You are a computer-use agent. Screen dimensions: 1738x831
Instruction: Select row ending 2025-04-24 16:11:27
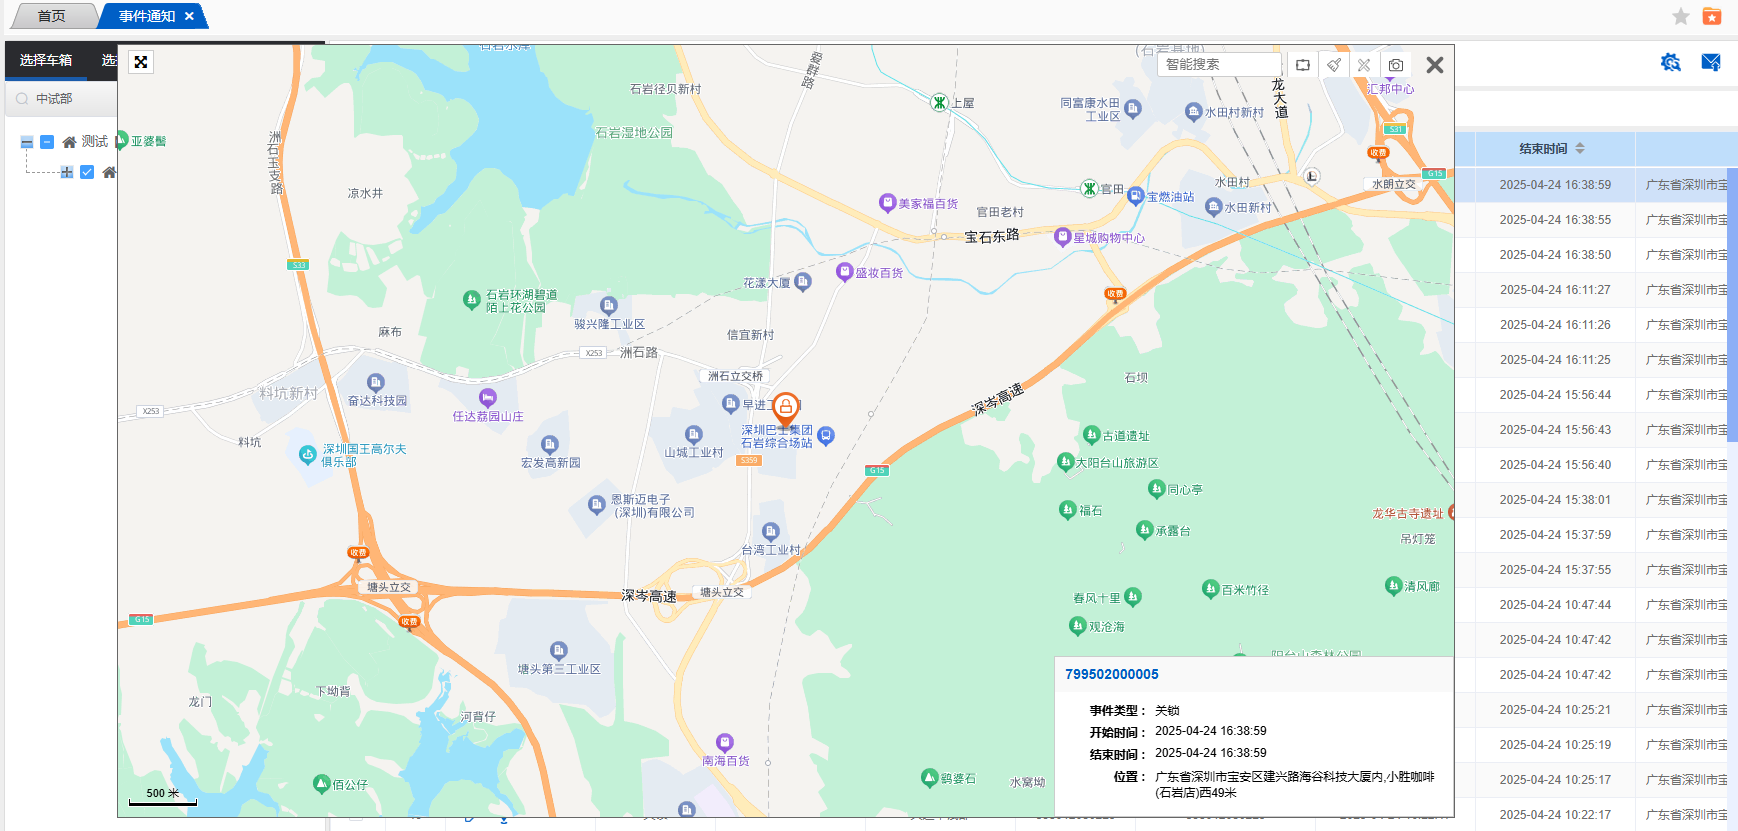pyautogui.click(x=1596, y=290)
